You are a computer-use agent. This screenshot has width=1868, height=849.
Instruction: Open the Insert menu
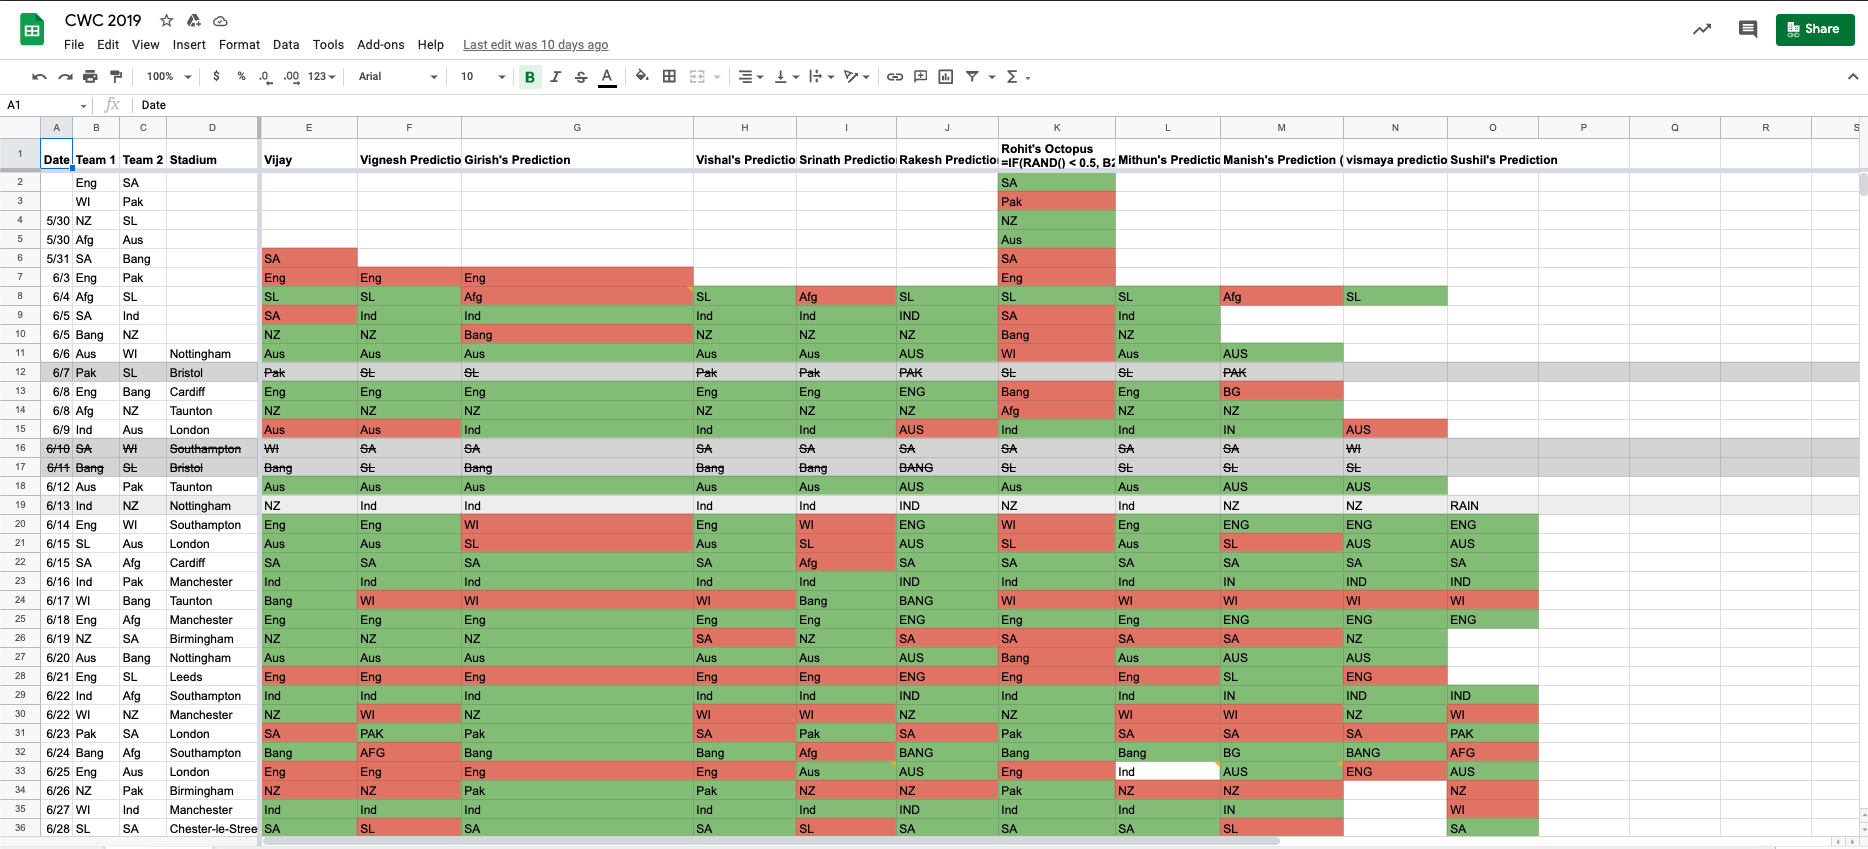[189, 45]
